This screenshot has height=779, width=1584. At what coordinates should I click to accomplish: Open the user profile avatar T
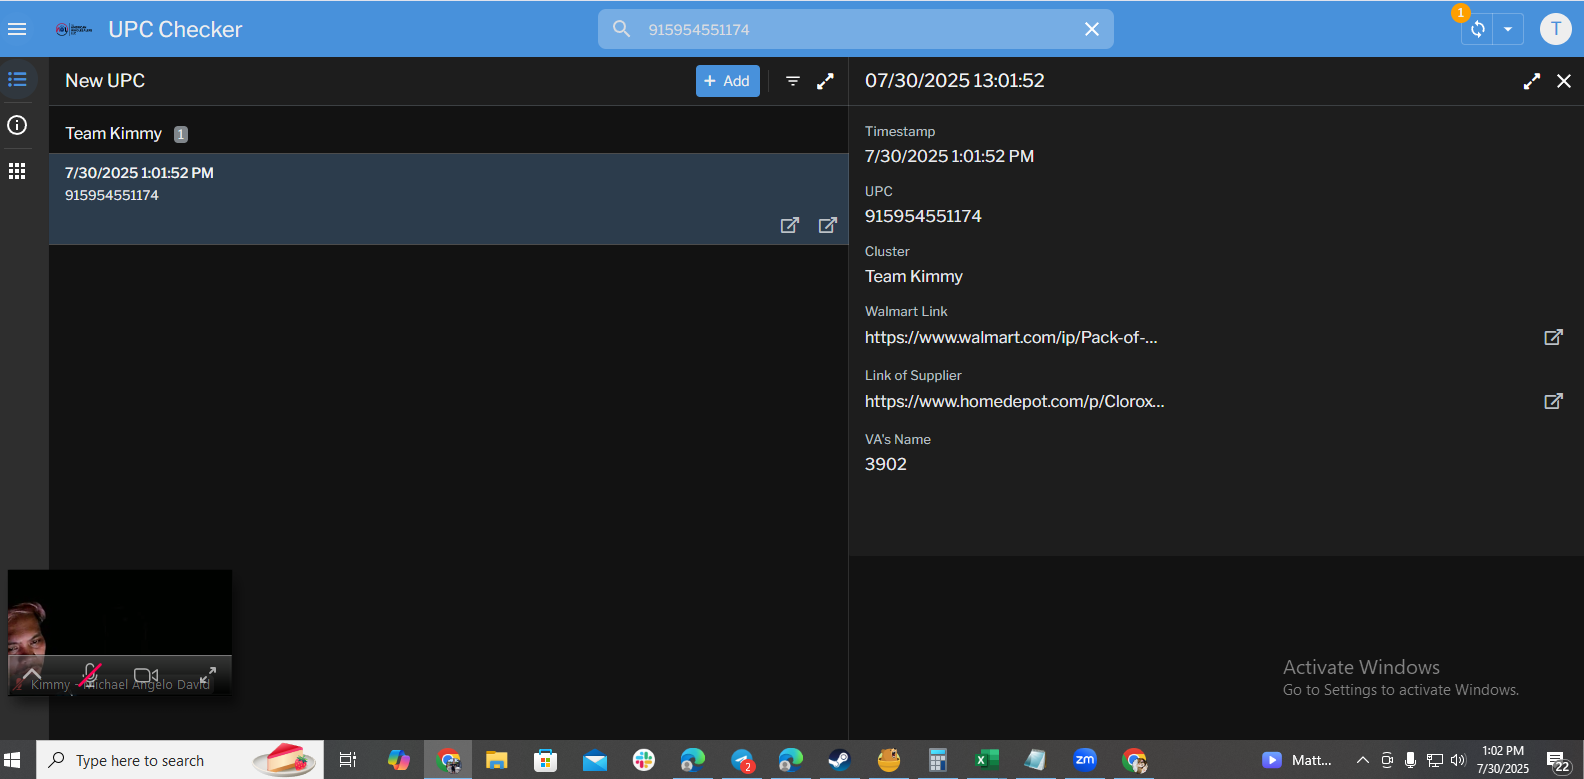[1555, 29]
